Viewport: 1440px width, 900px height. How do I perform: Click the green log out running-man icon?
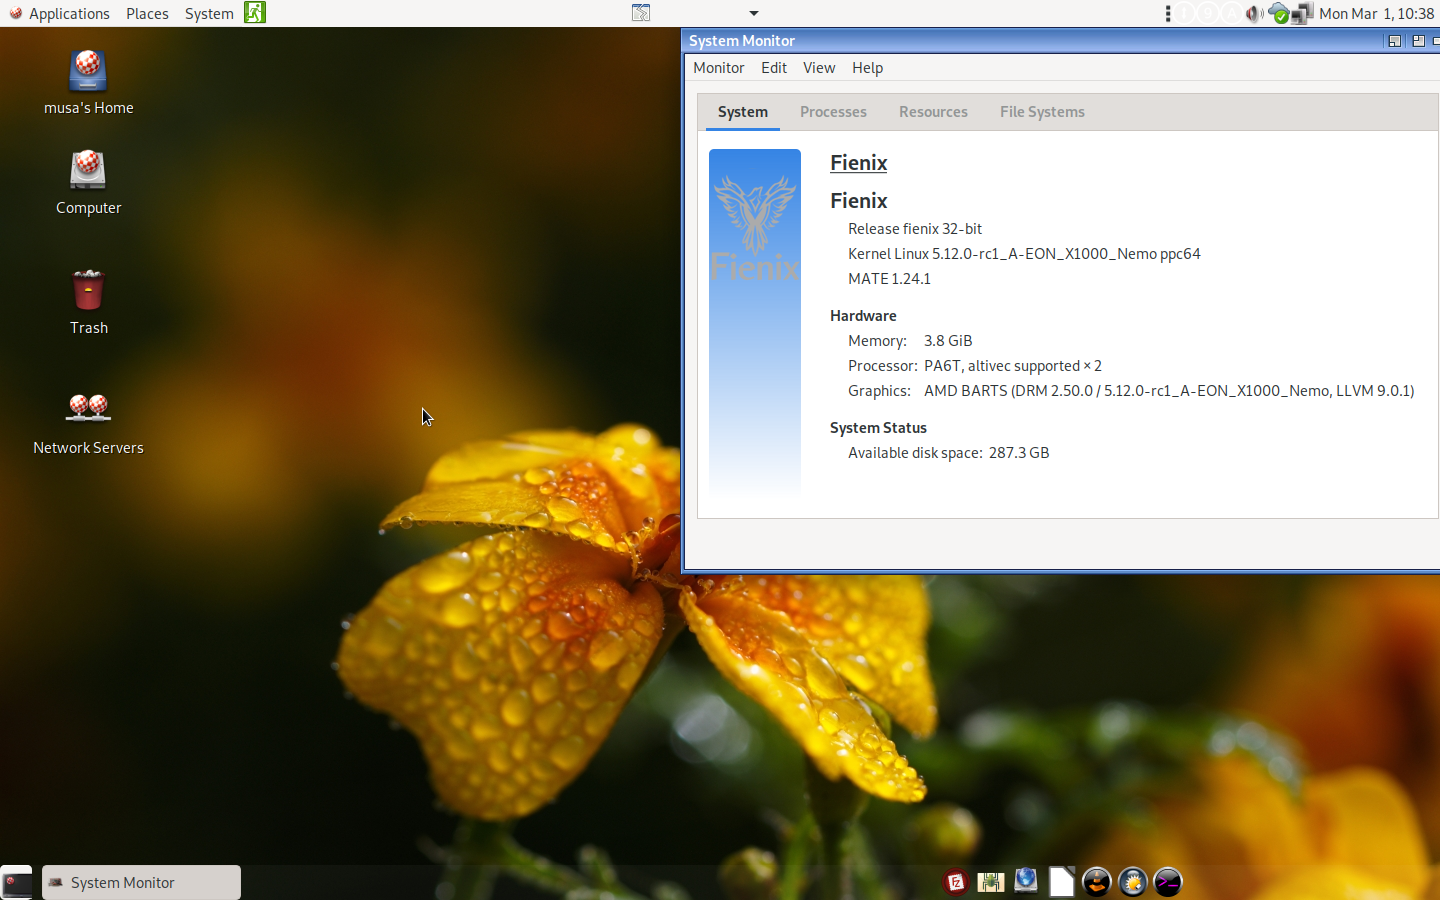point(255,13)
